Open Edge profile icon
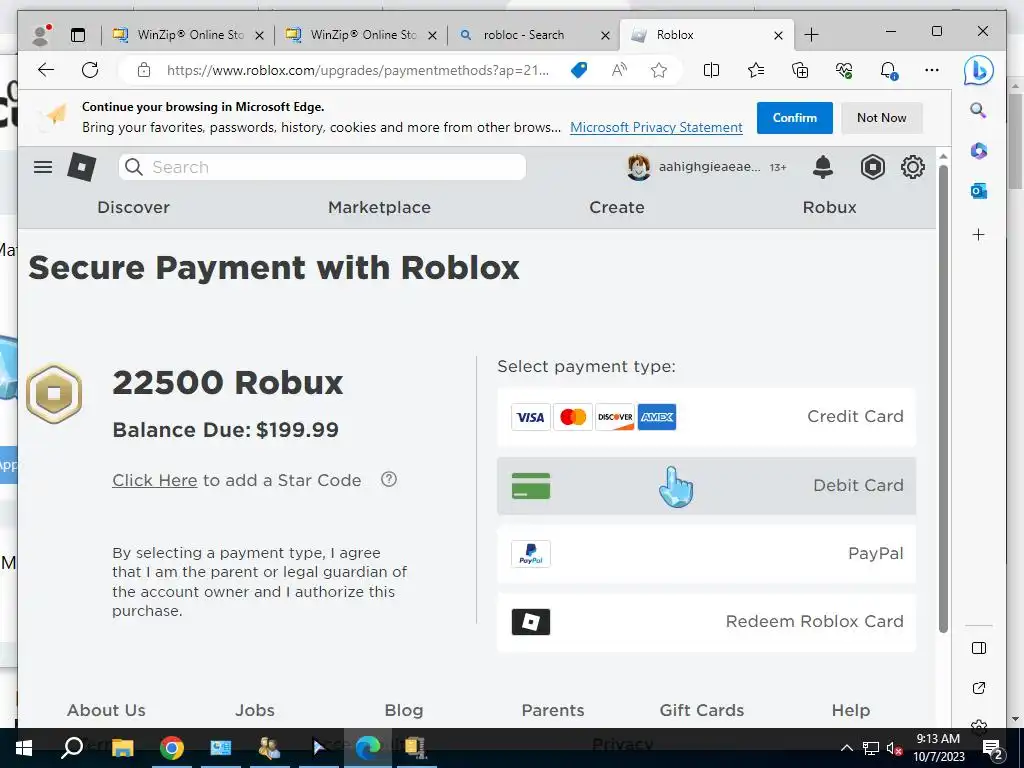 tap(41, 35)
